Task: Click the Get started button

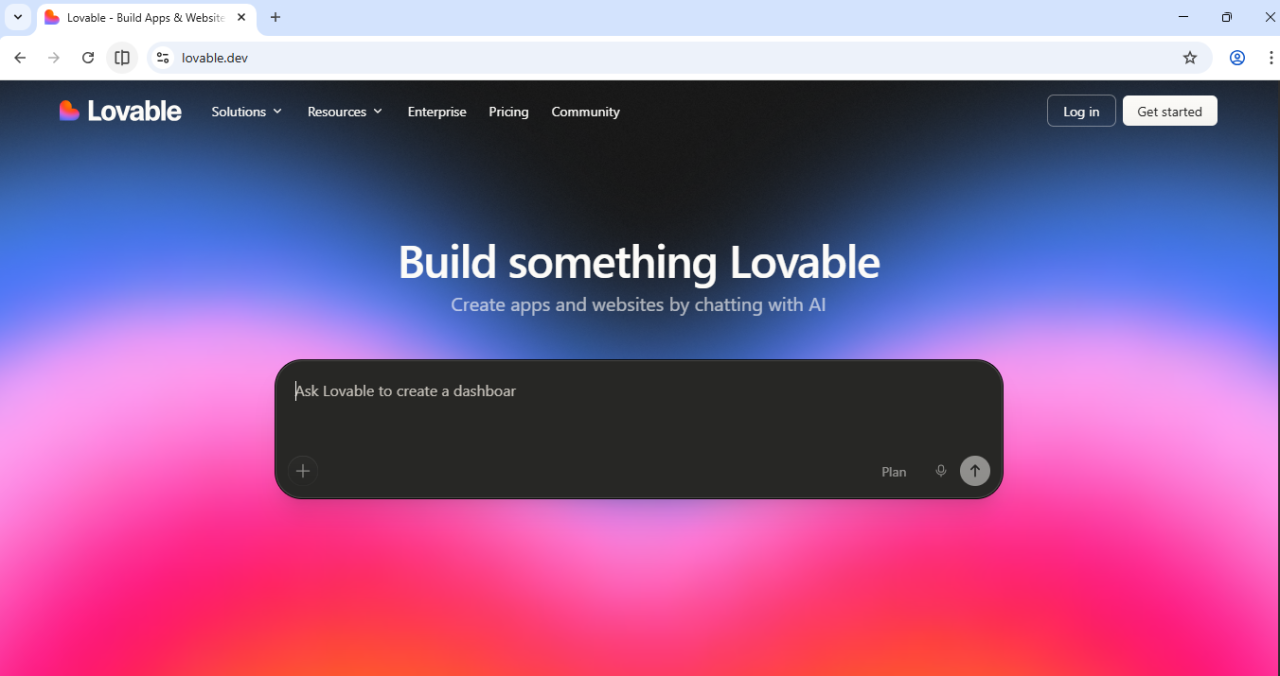Action: click(x=1170, y=111)
